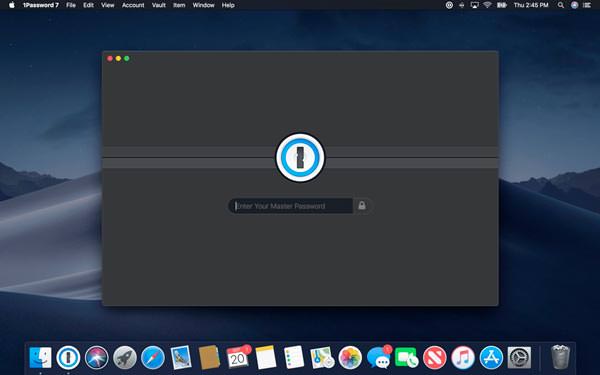This screenshot has height=375, width=600.
Task: Open Calendar icon showing 20
Action: point(238,357)
